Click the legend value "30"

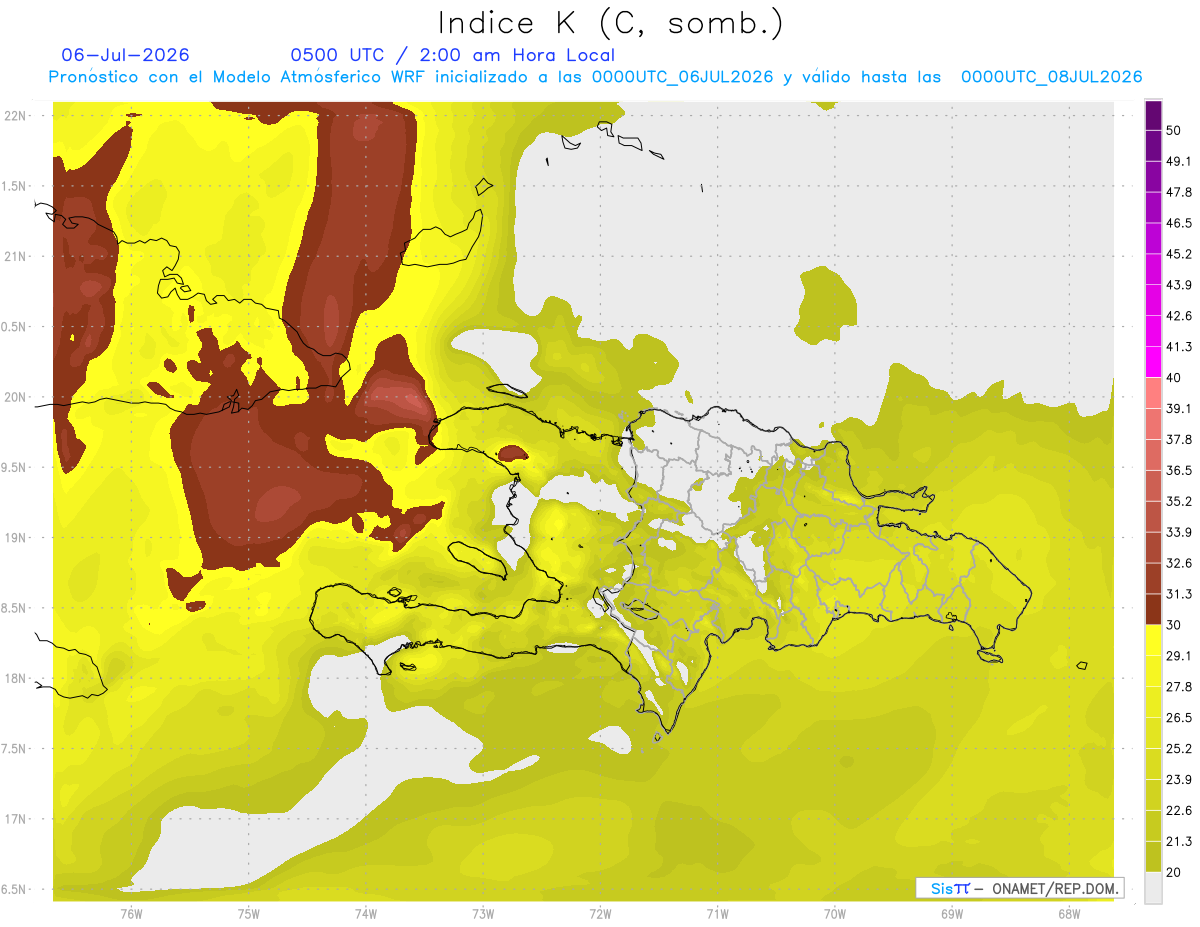click(x=1174, y=625)
